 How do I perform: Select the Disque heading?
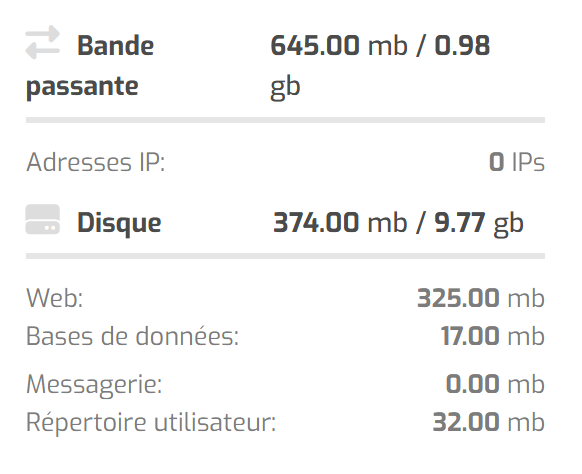(x=119, y=223)
